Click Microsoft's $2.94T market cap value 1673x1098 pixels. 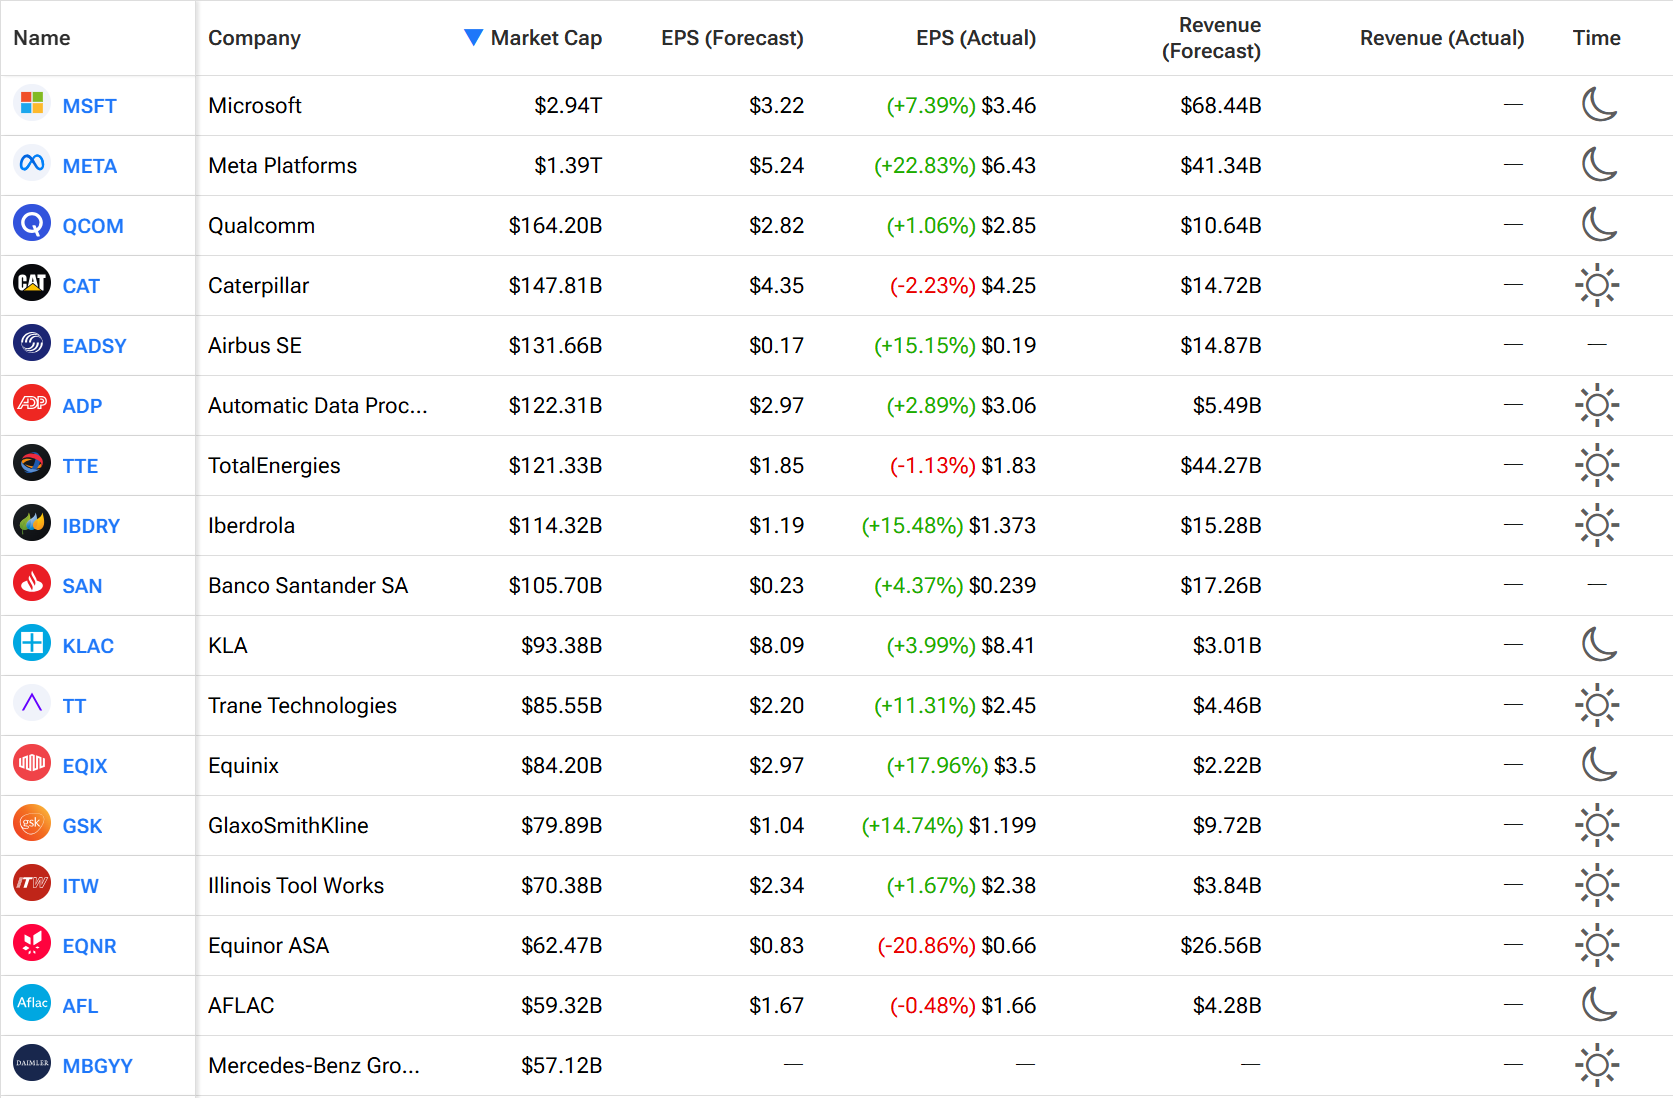coord(568,105)
